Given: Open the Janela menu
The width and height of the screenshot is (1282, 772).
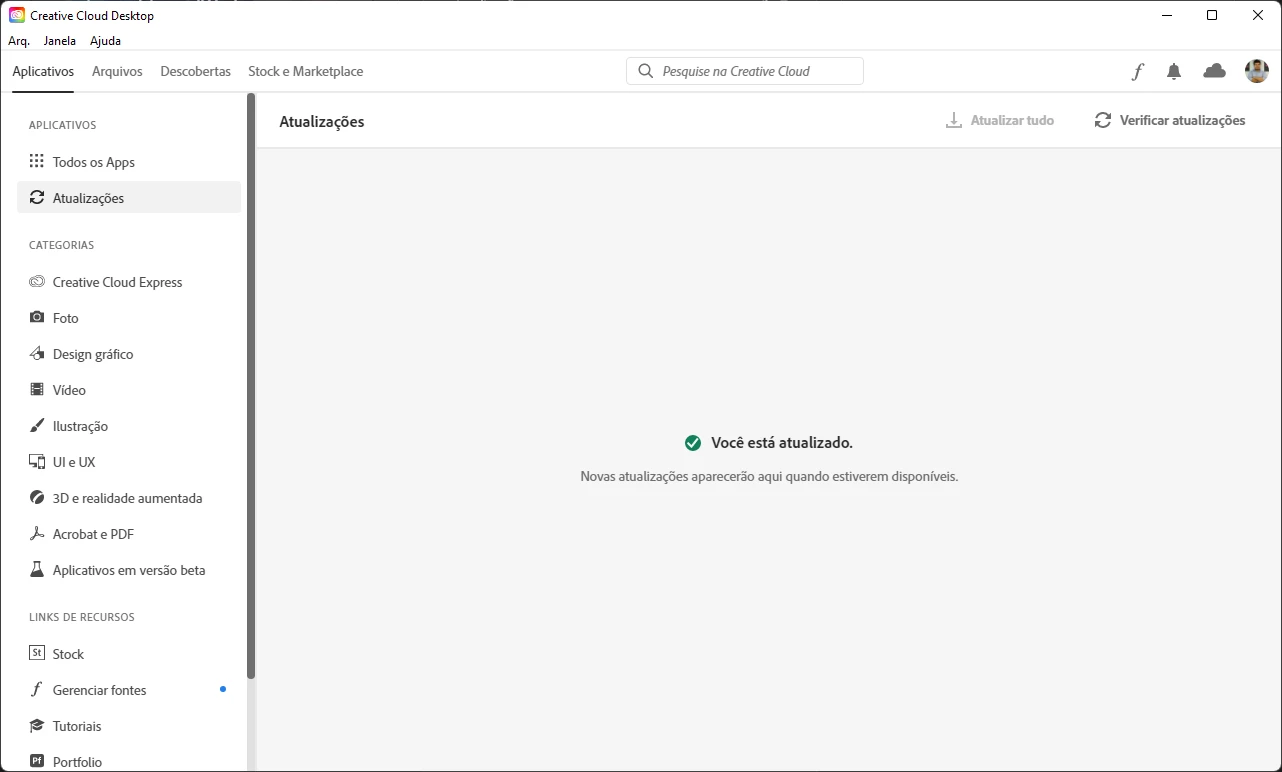Looking at the screenshot, I should pyautogui.click(x=60, y=41).
